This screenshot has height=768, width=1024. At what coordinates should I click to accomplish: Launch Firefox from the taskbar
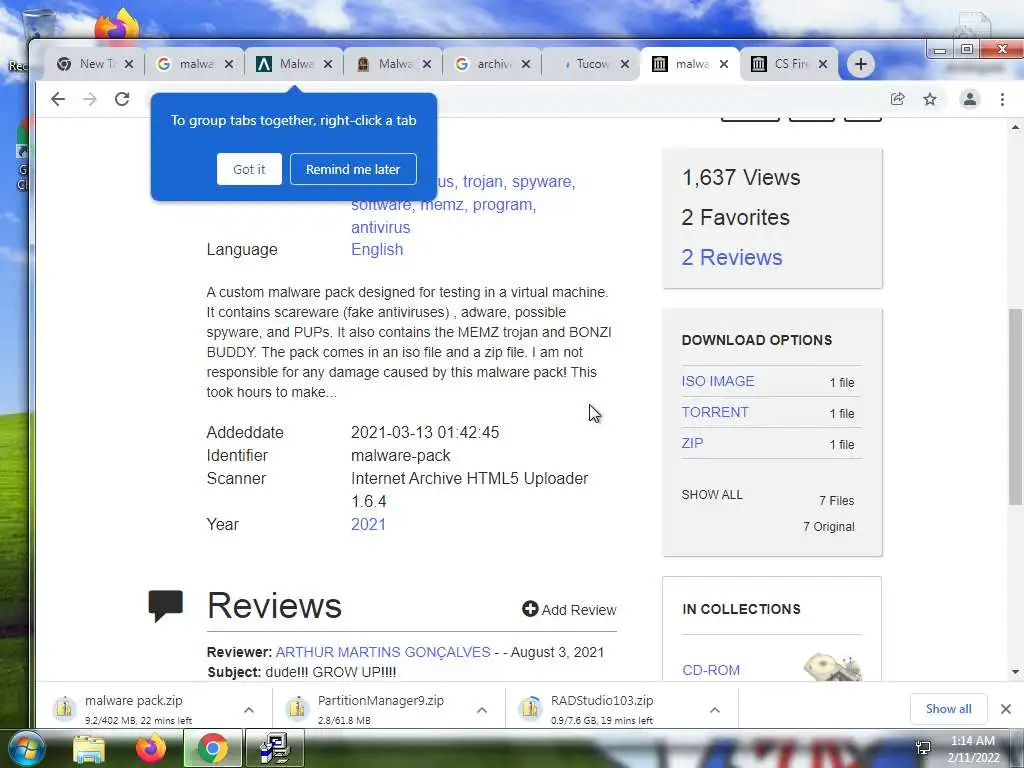(150, 749)
